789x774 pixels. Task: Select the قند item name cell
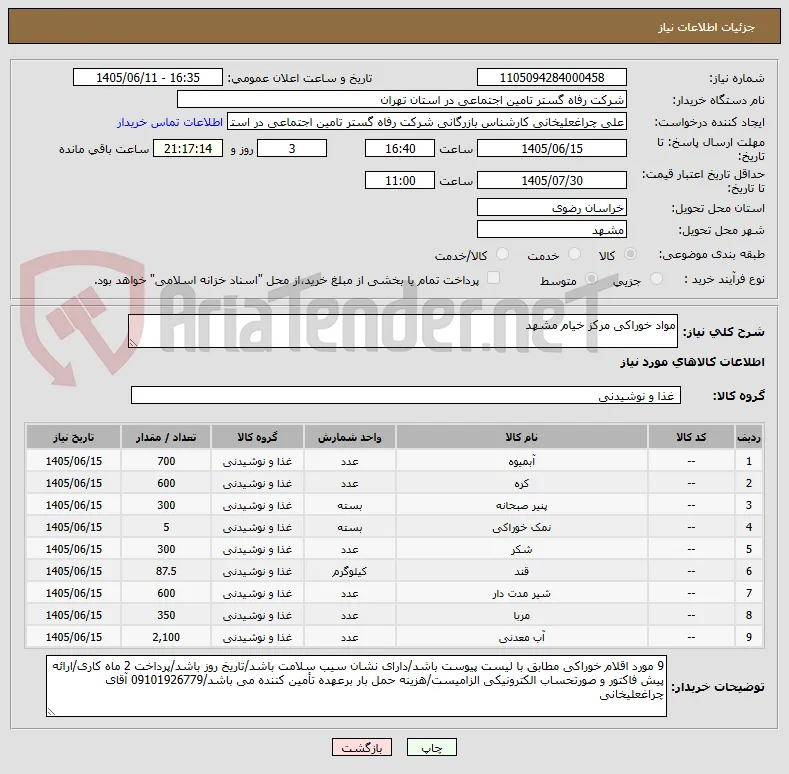[x=521, y=571]
